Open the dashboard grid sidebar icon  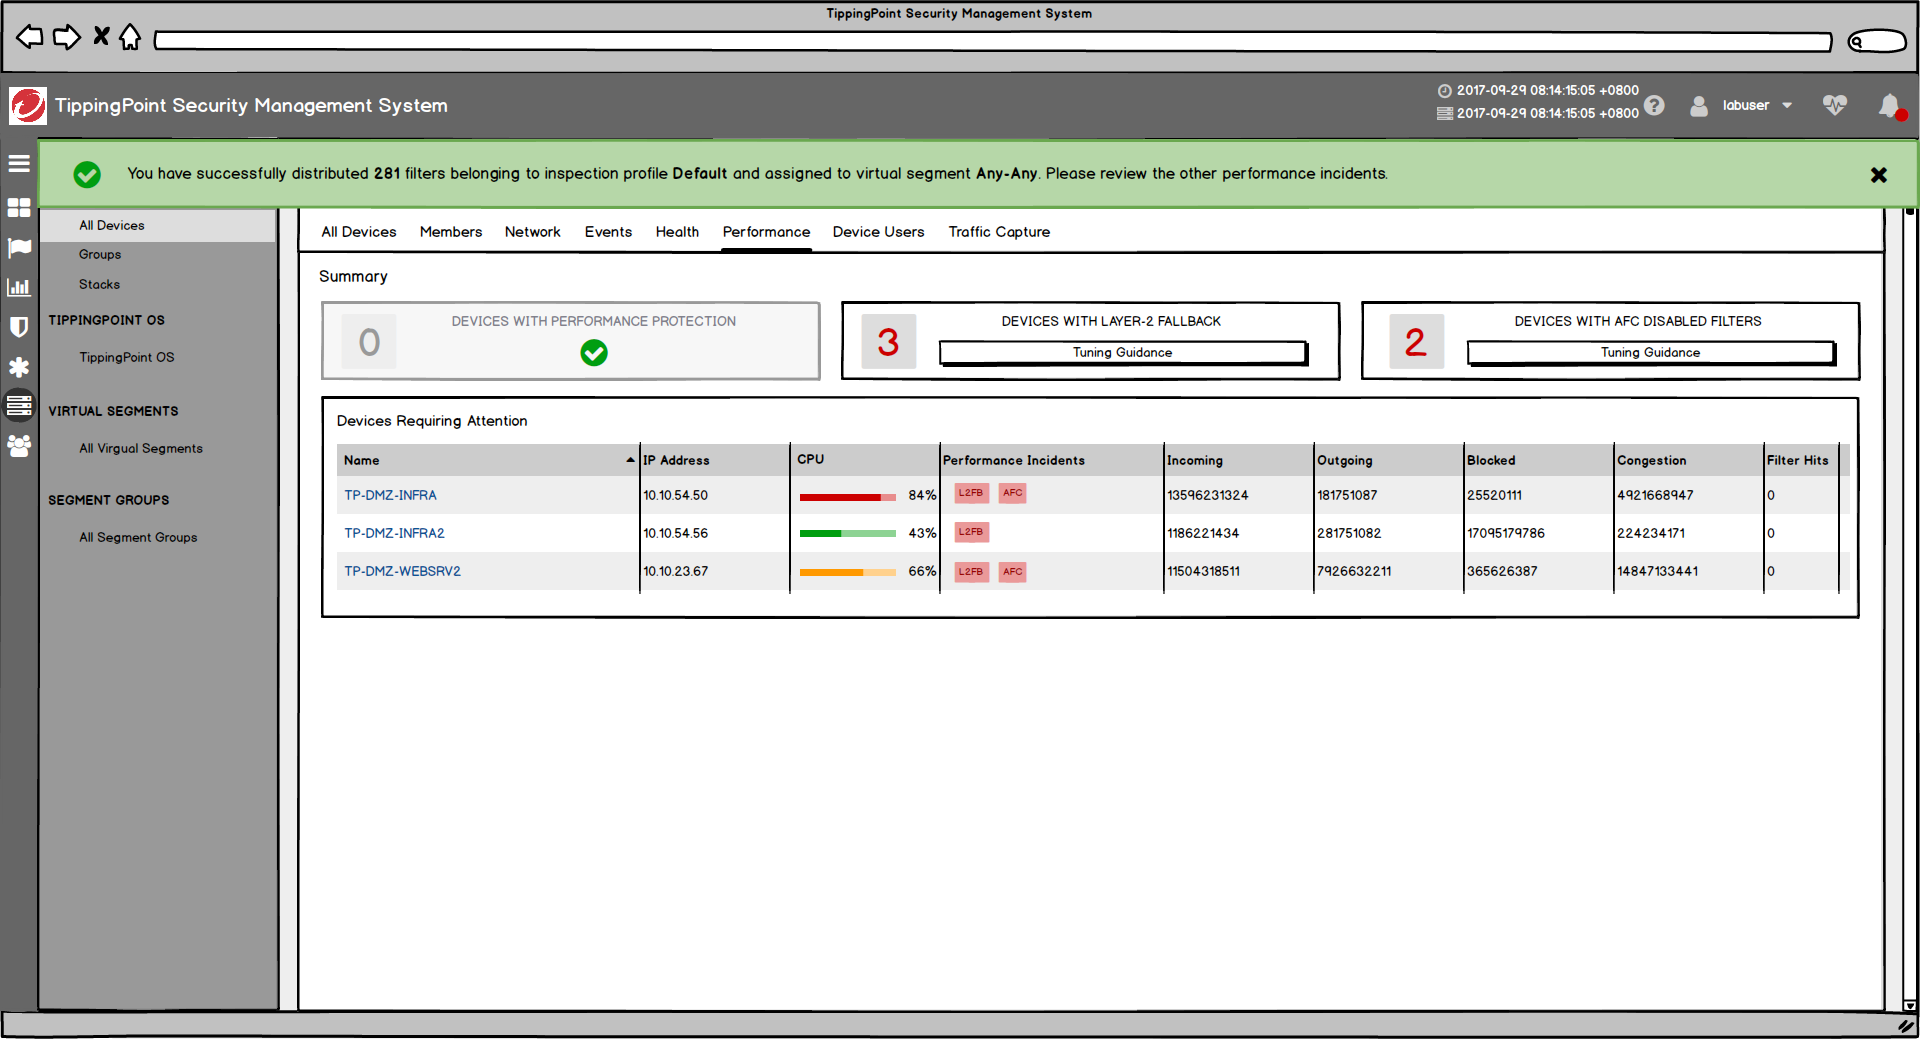(x=19, y=207)
